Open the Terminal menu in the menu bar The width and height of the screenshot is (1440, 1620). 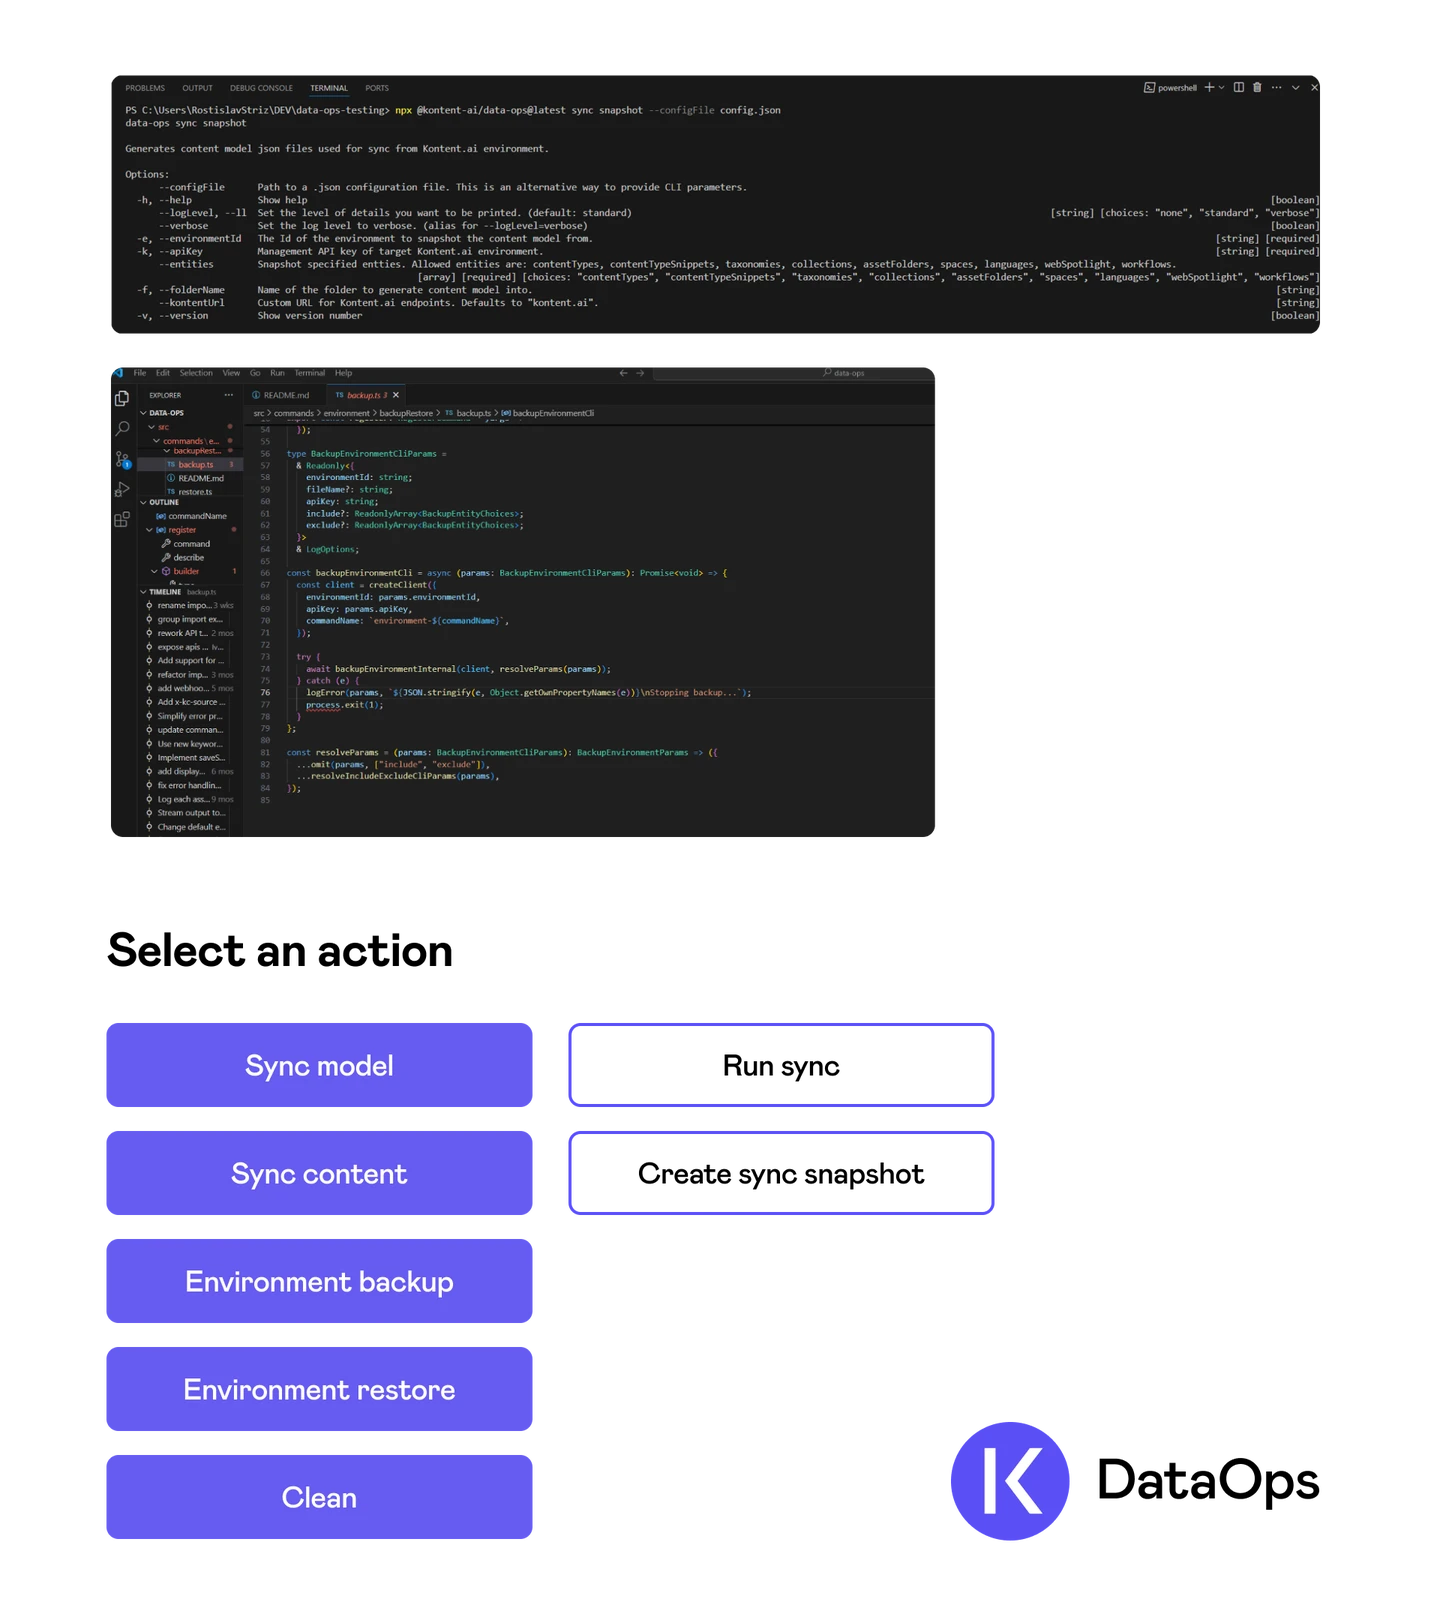pos(309,373)
